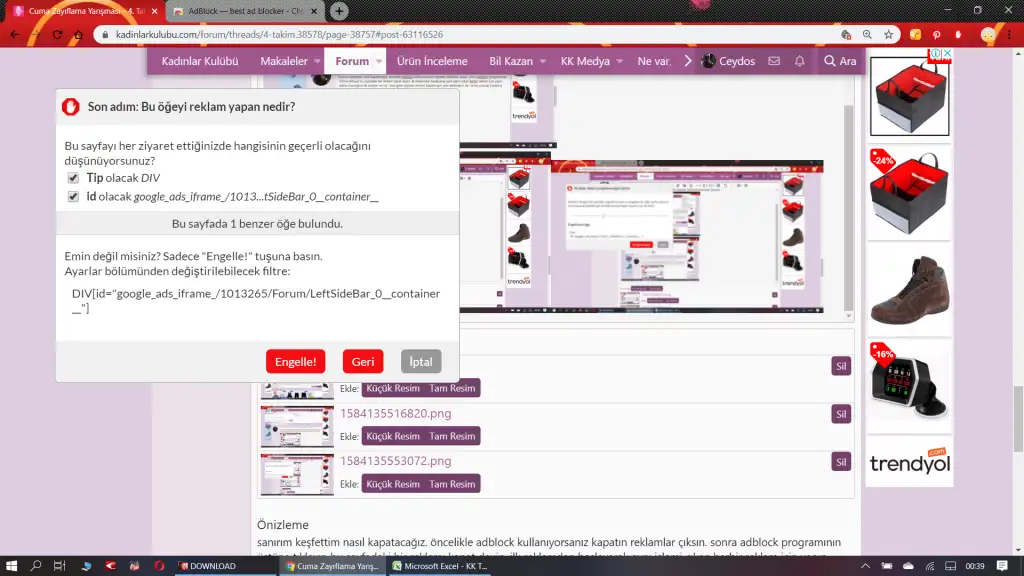This screenshot has height=576, width=1024.
Task: Open Microsoft Excel from the taskbar
Action: point(440,566)
